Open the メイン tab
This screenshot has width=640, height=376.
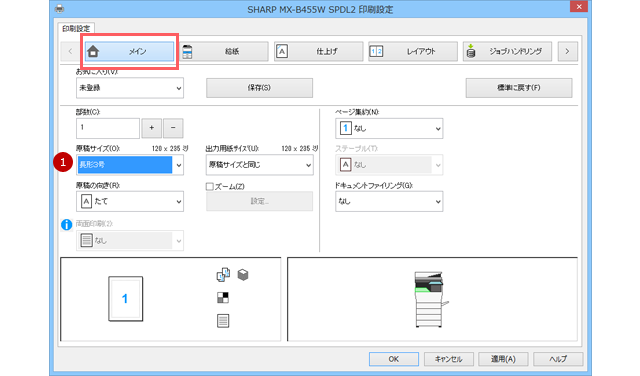(129, 51)
